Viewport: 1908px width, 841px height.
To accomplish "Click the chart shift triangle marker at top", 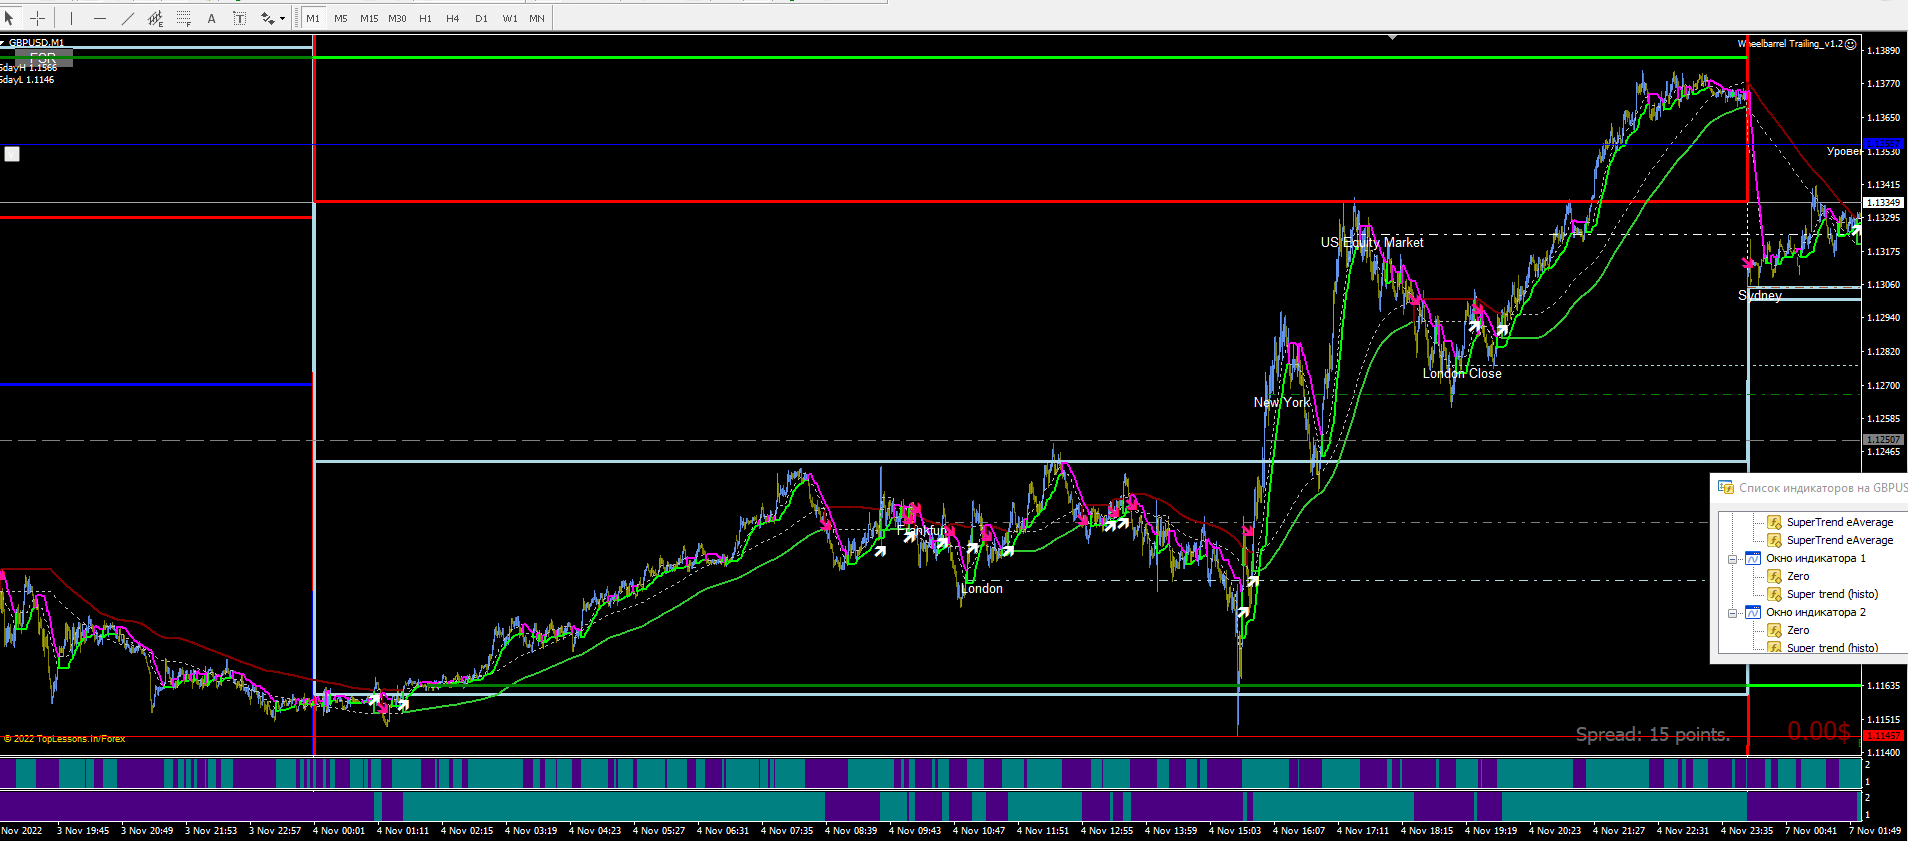I will [1392, 37].
